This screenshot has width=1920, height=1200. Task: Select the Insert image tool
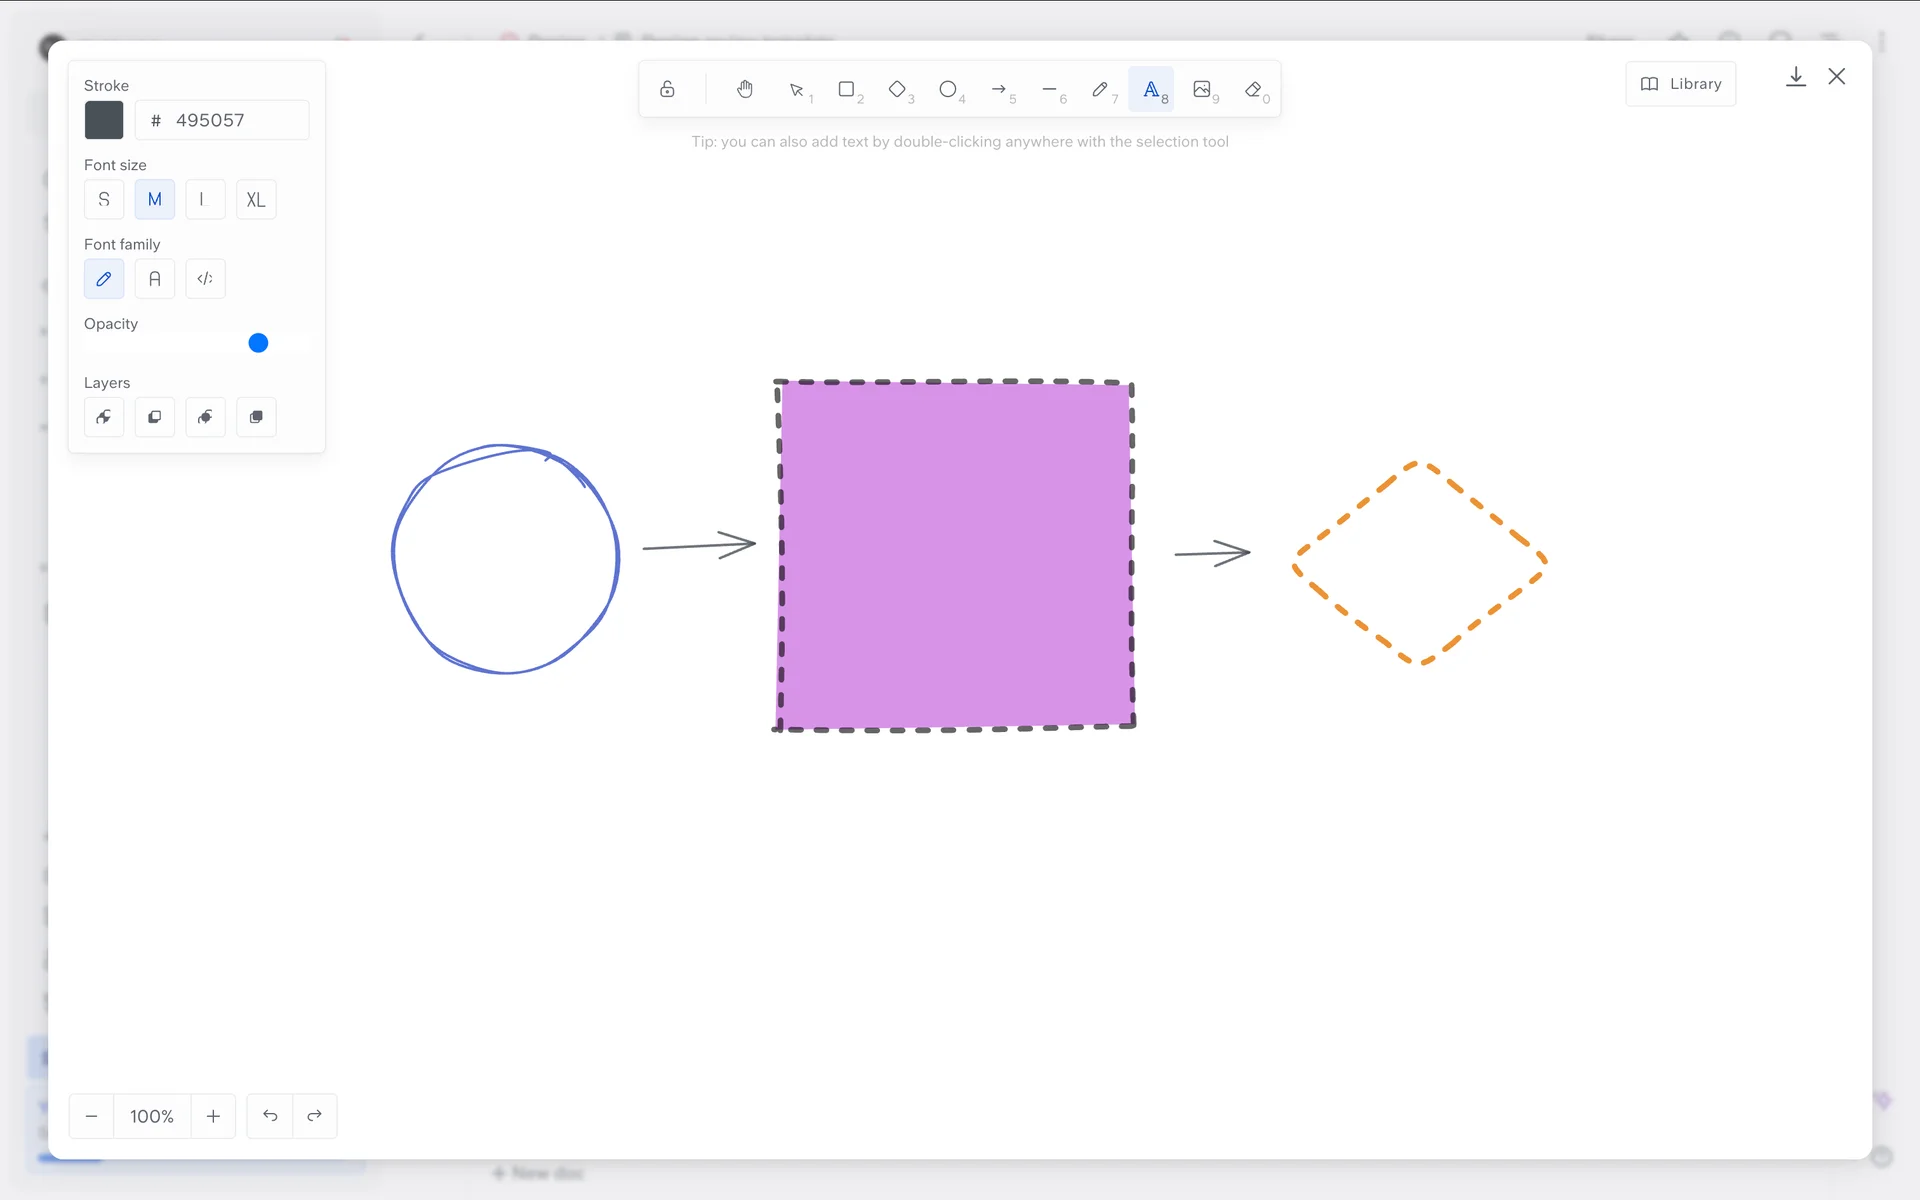pyautogui.click(x=1202, y=90)
